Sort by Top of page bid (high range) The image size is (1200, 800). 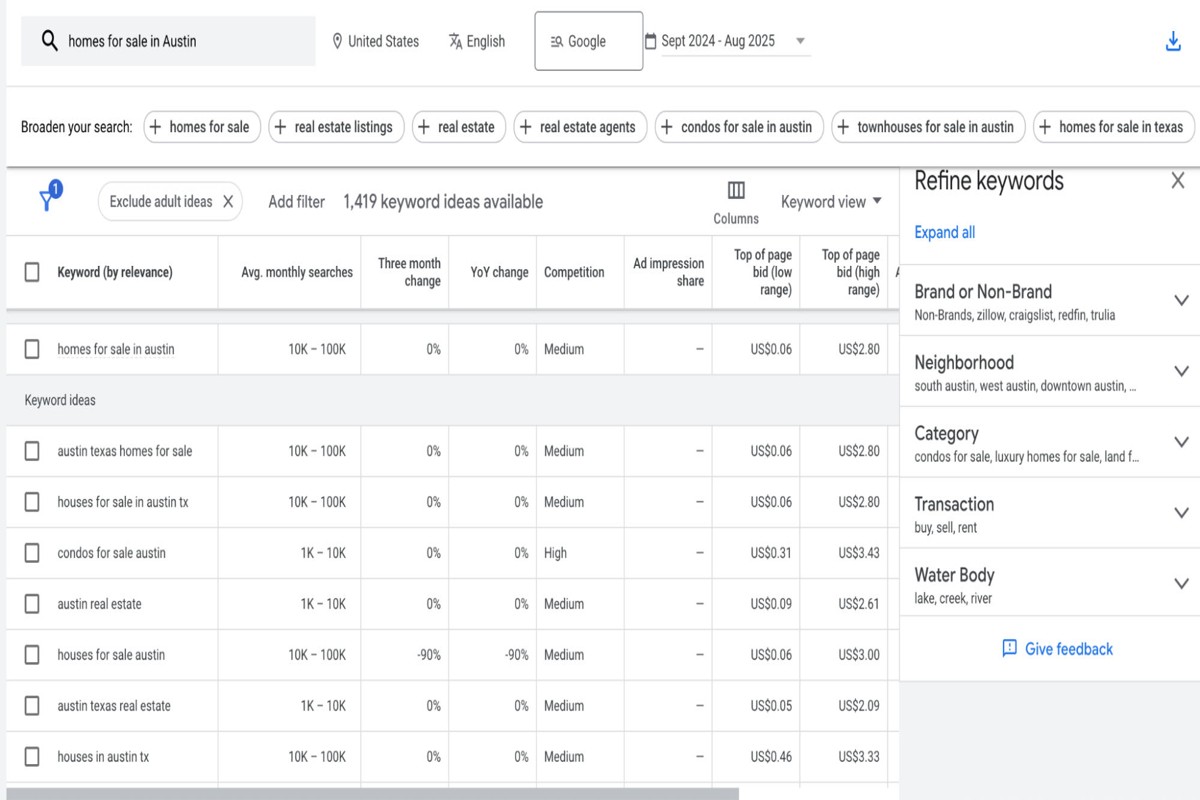851,272
